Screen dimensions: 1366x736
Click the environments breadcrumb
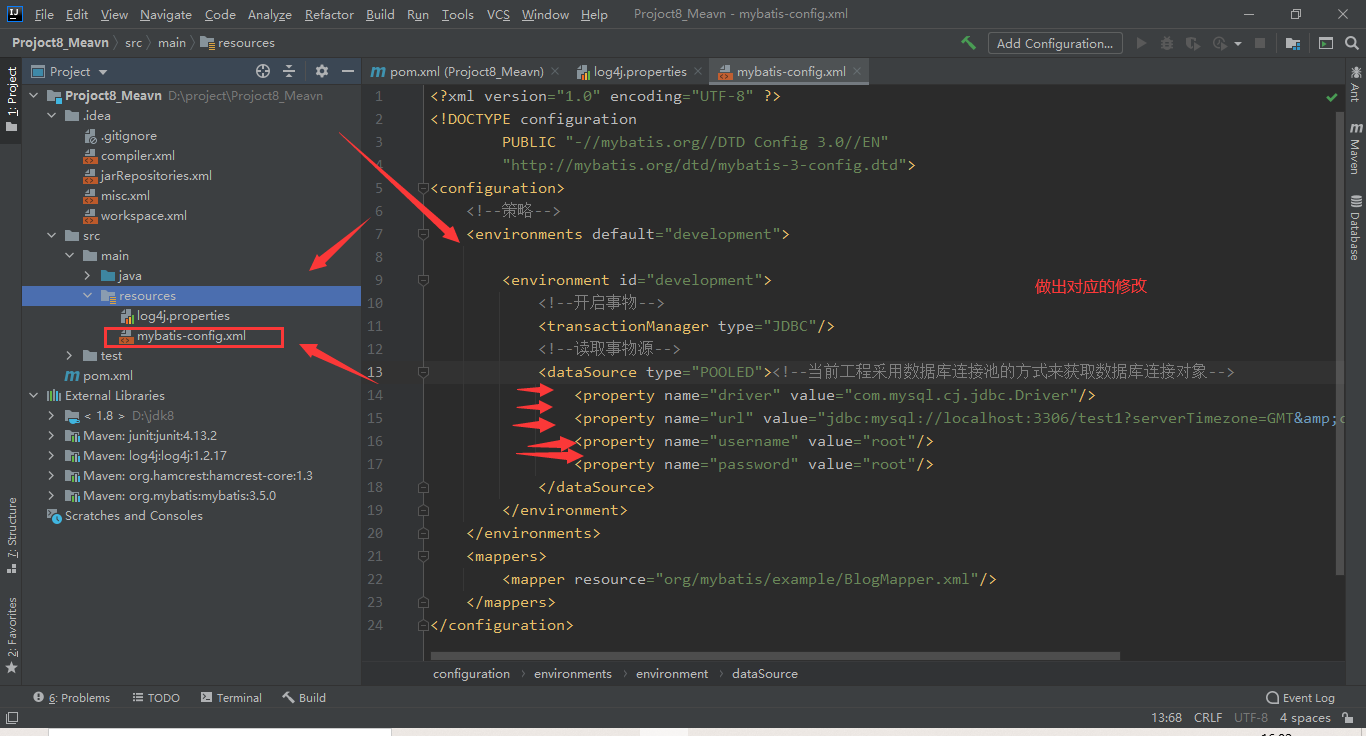[572, 674]
